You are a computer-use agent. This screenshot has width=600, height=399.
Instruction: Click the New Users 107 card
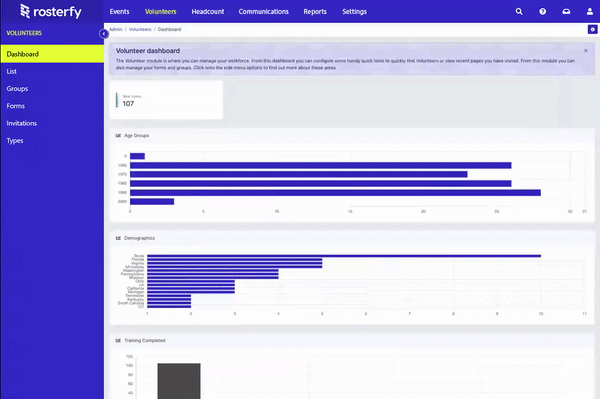(166, 100)
